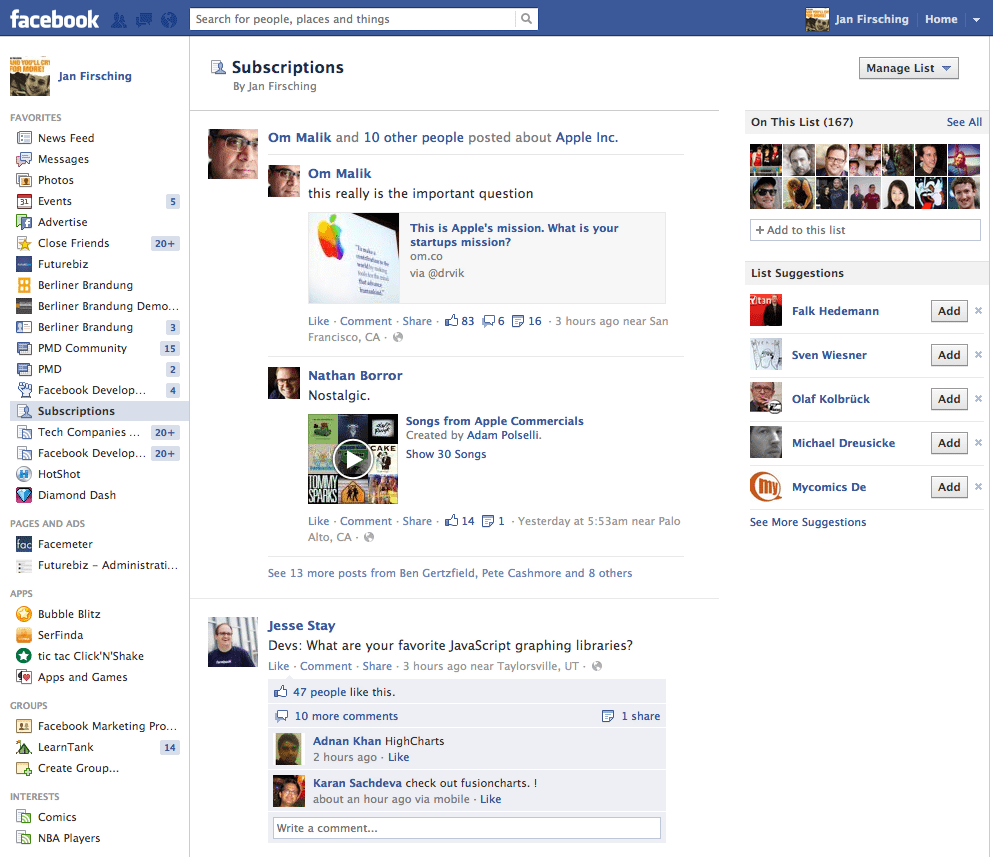Open friend requests icon in top bar

point(118,20)
